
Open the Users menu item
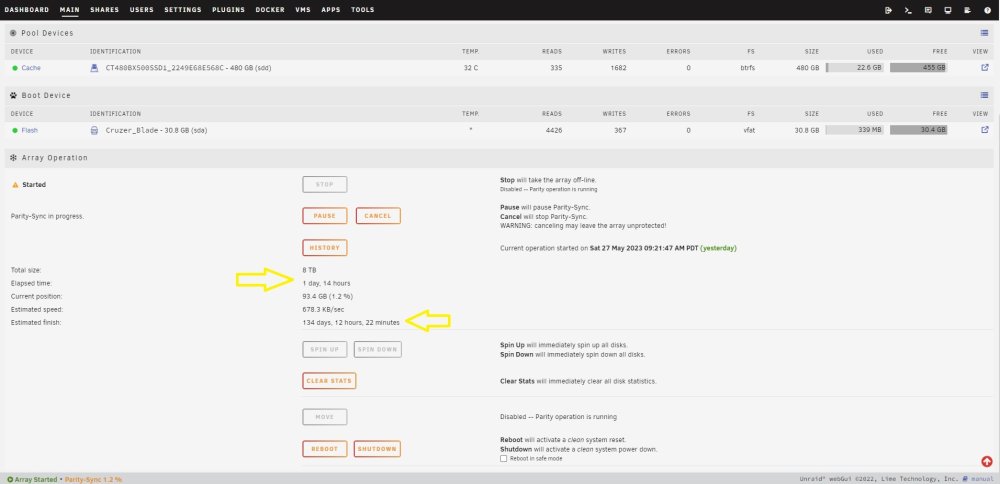point(142,10)
